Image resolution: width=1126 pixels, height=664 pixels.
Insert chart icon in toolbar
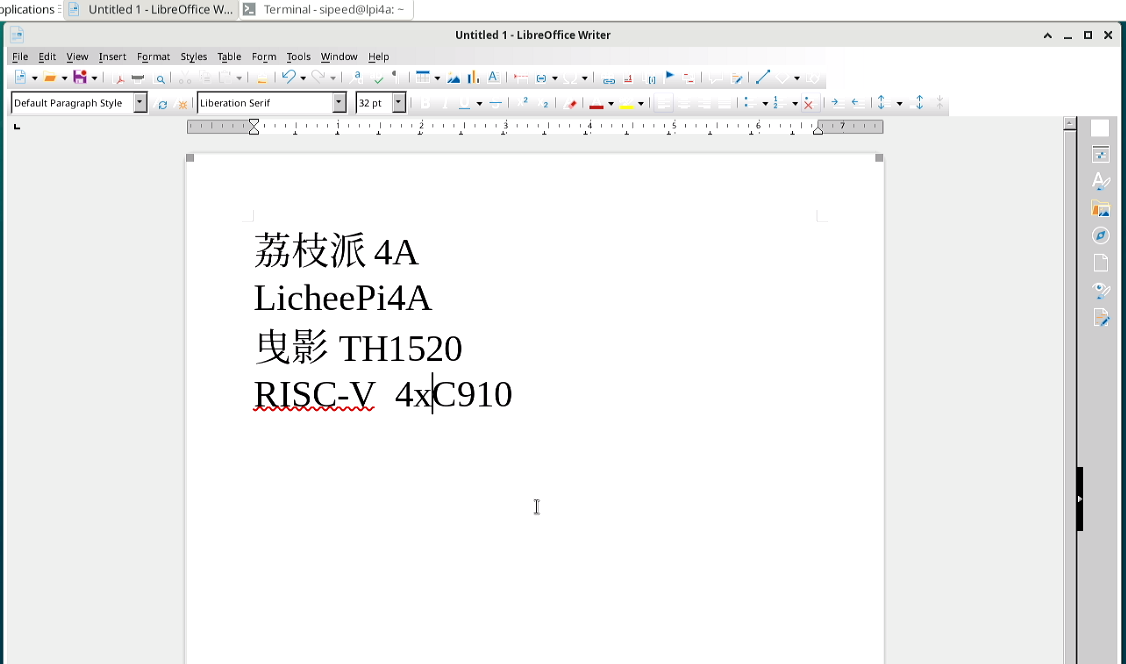tap(473, 77)
